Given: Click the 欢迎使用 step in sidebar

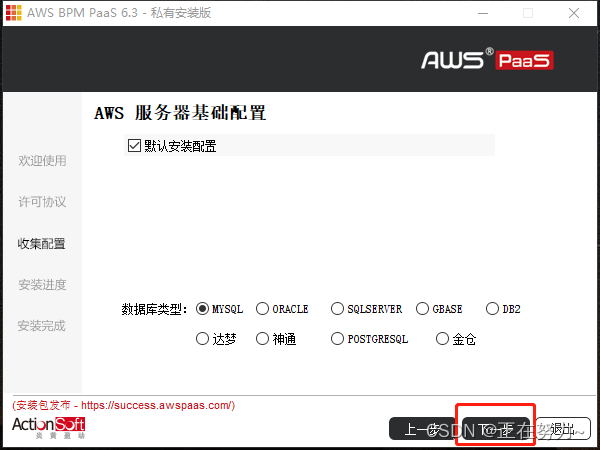Looking at the screenshot, I should (x=42, y=161).
